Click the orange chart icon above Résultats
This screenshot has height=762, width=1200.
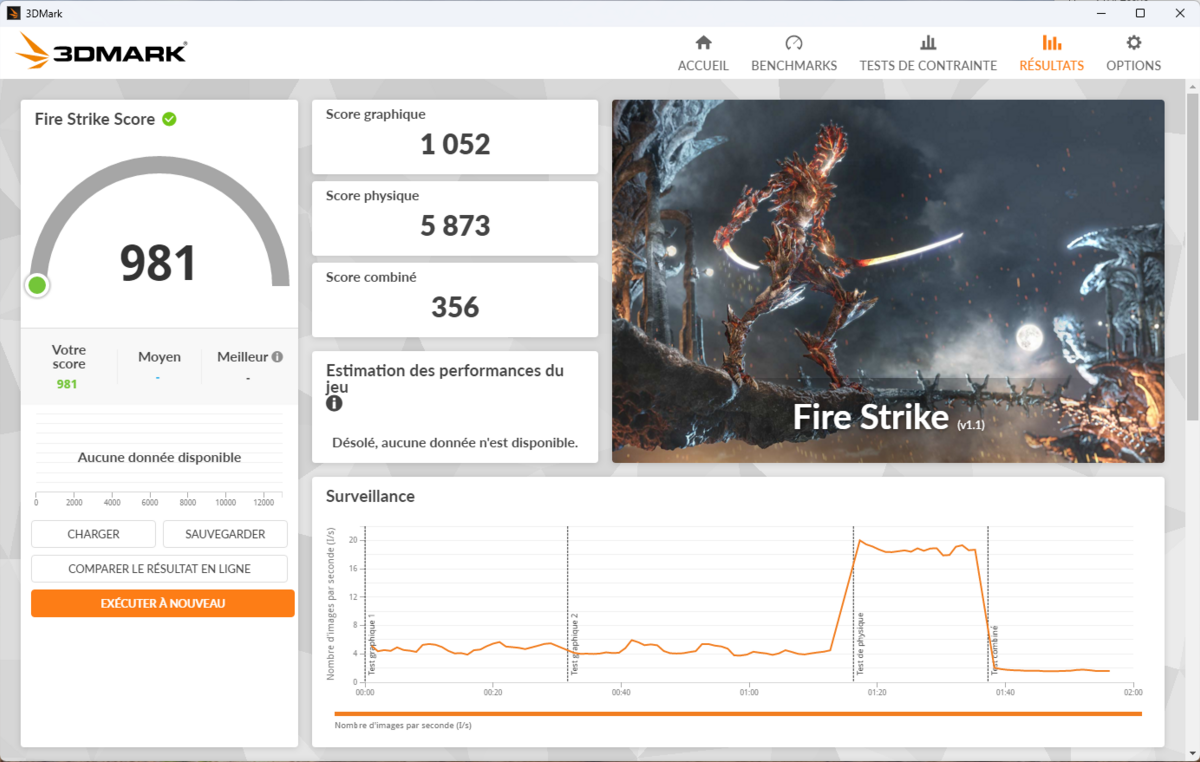pos(1051,43)
